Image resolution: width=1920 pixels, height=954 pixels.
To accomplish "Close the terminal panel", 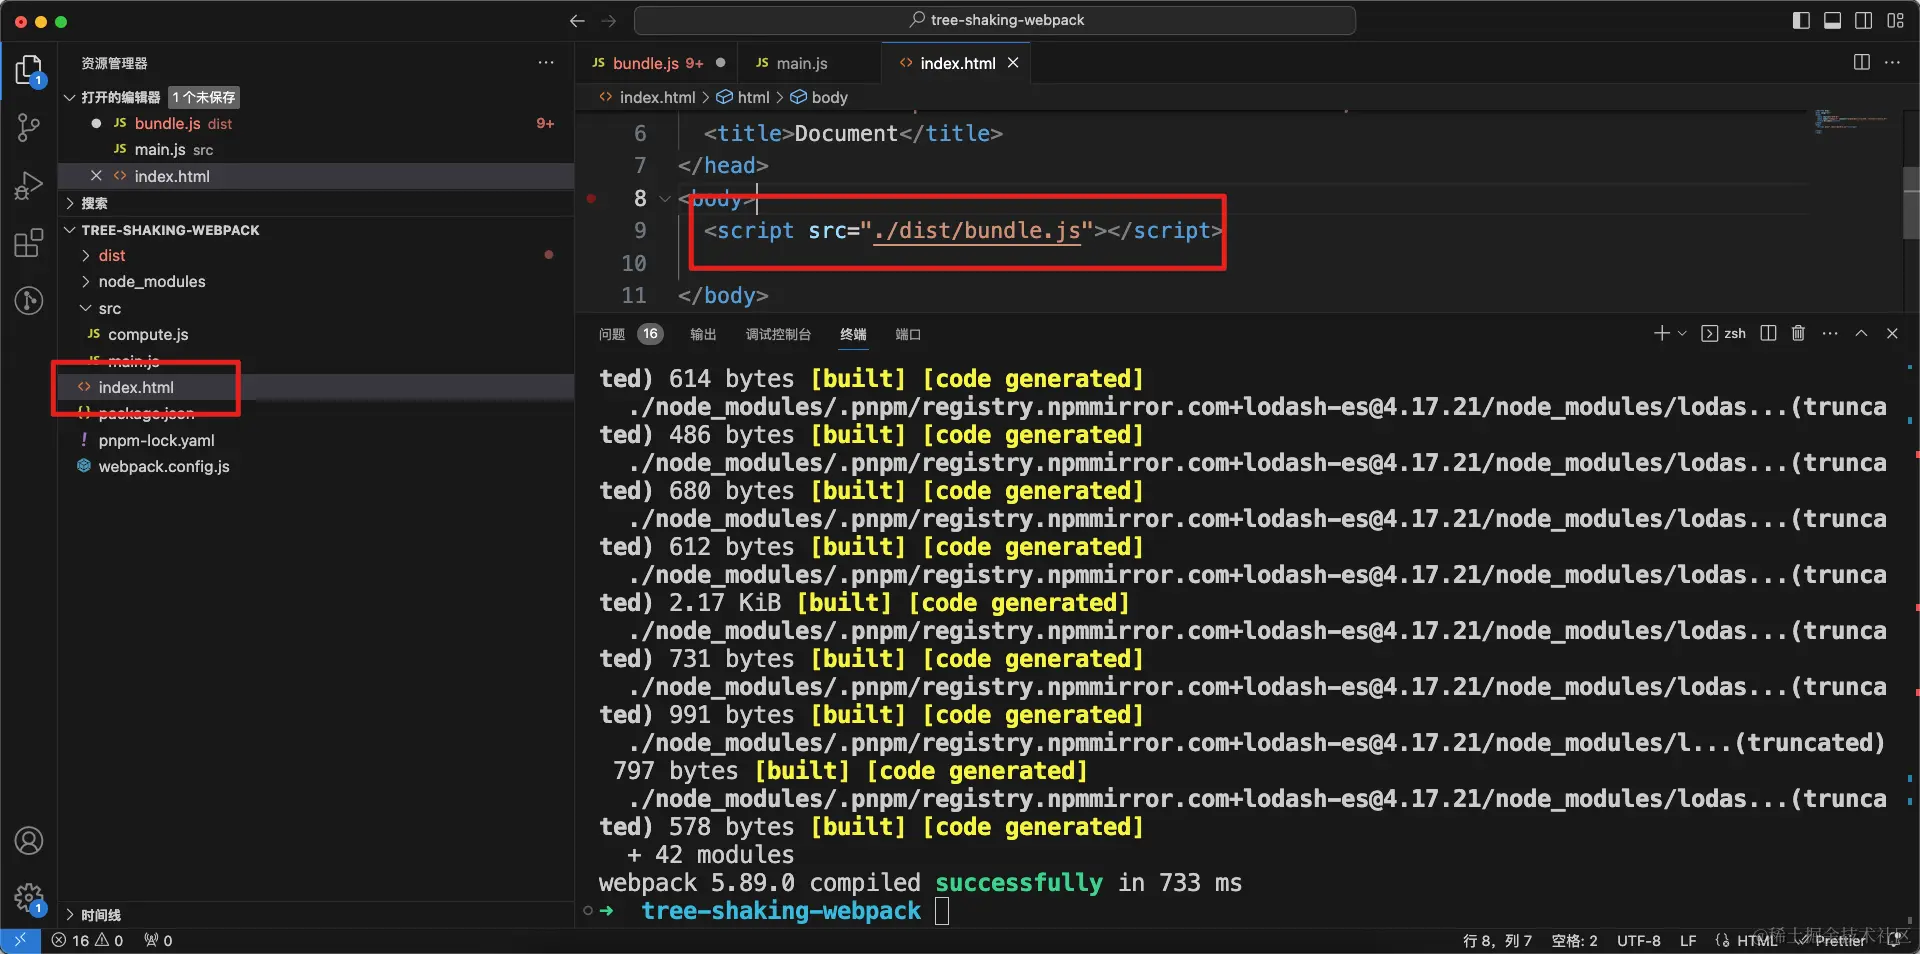I will (1892, 333).
